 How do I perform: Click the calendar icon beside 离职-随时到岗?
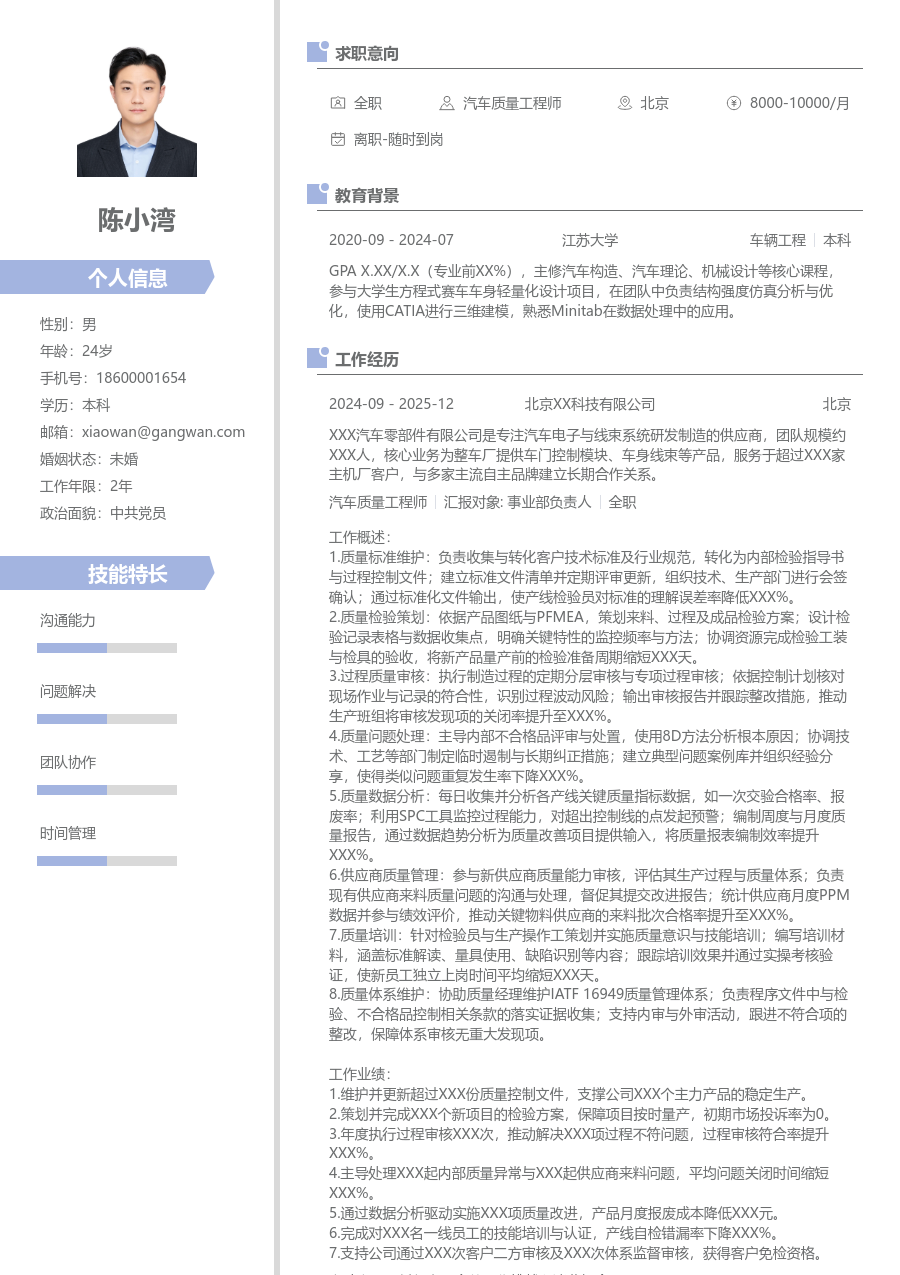(338, 139)
